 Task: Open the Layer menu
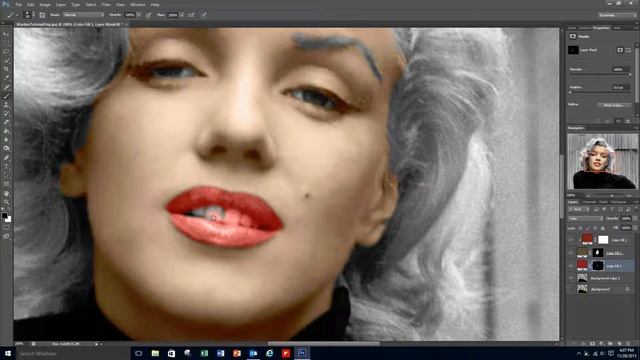pos(60,4)
